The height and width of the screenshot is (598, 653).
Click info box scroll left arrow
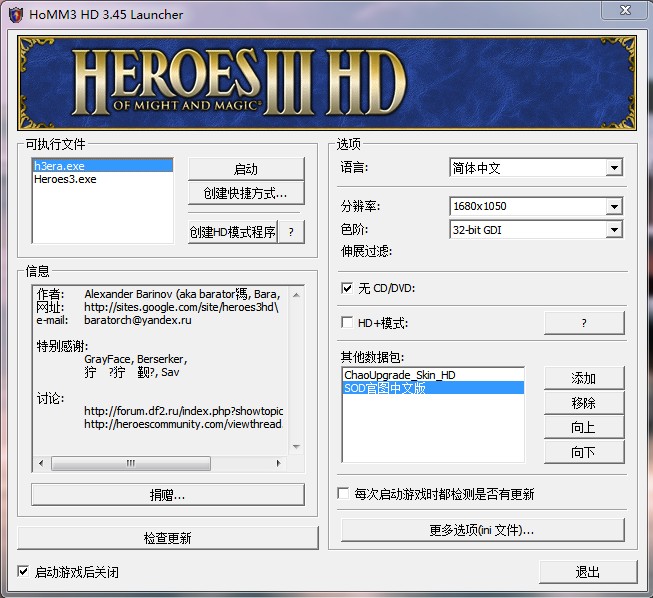click(x=41, y=463)
